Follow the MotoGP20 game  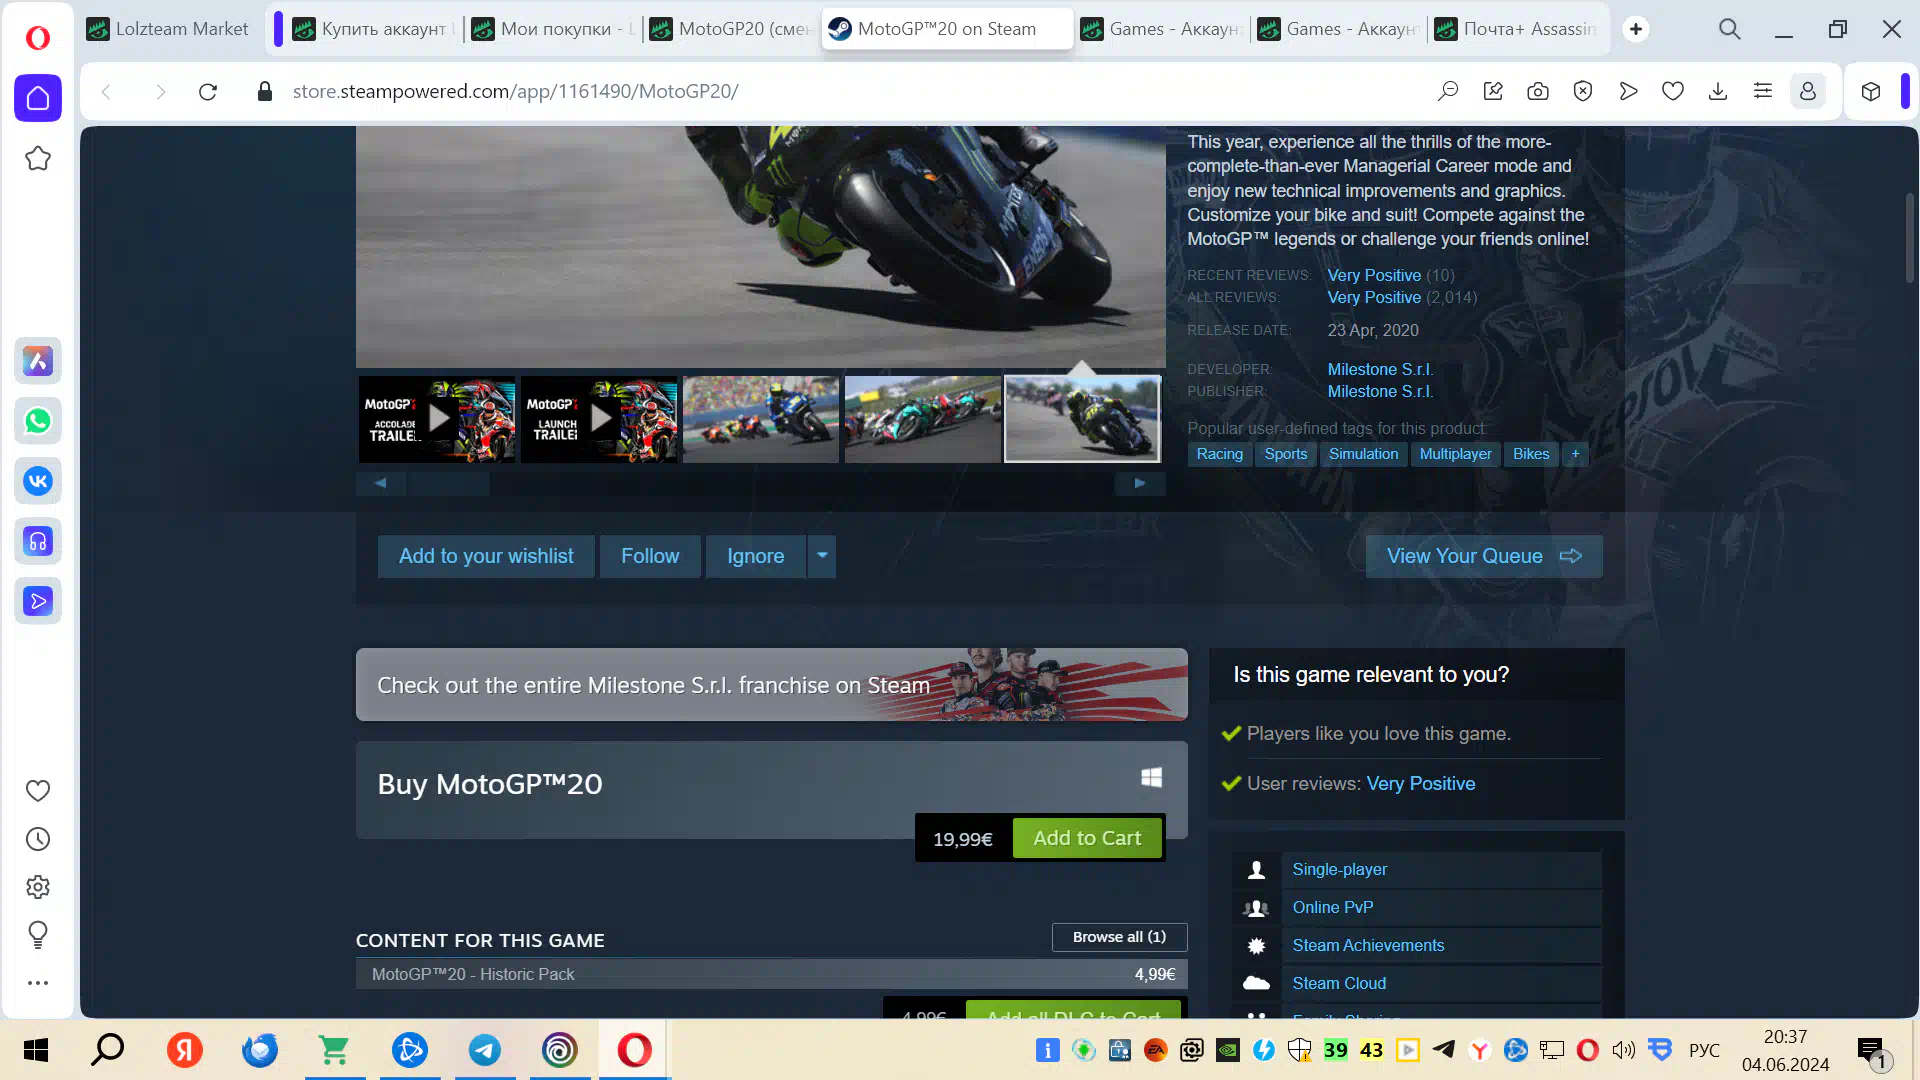pyautogui.click(x=650, y=556)
